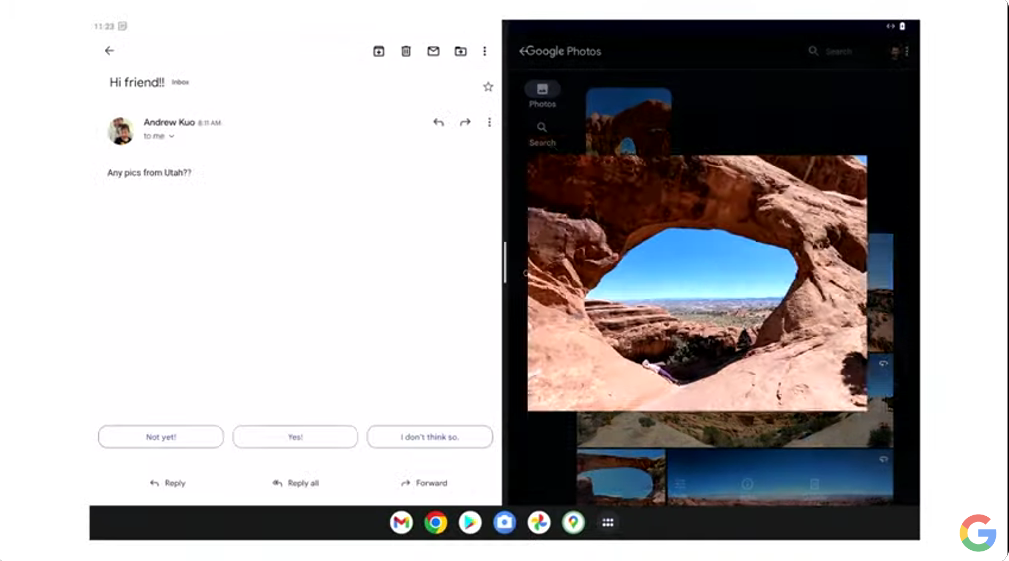1009x561 pixels.
Task: Click the 'Hi friend!!' subject line
Action: pyautogui.click(x=137, y=82)
